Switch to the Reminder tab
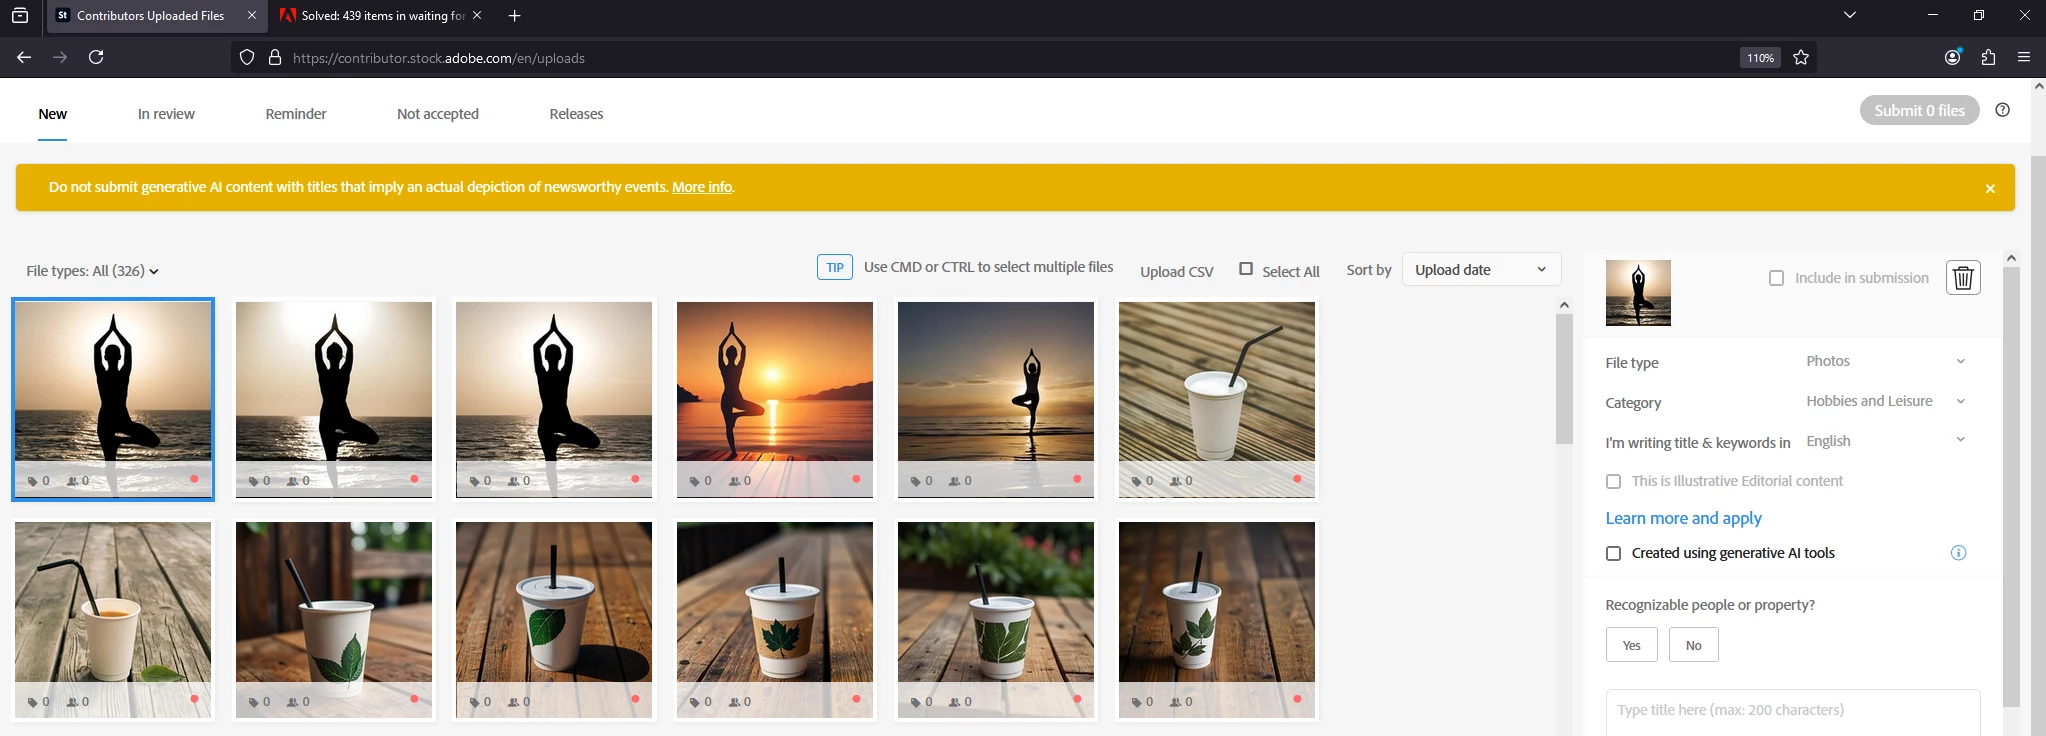Viewport: 2046px width, 736px height. pyautogui.click(x=296, y=114)
